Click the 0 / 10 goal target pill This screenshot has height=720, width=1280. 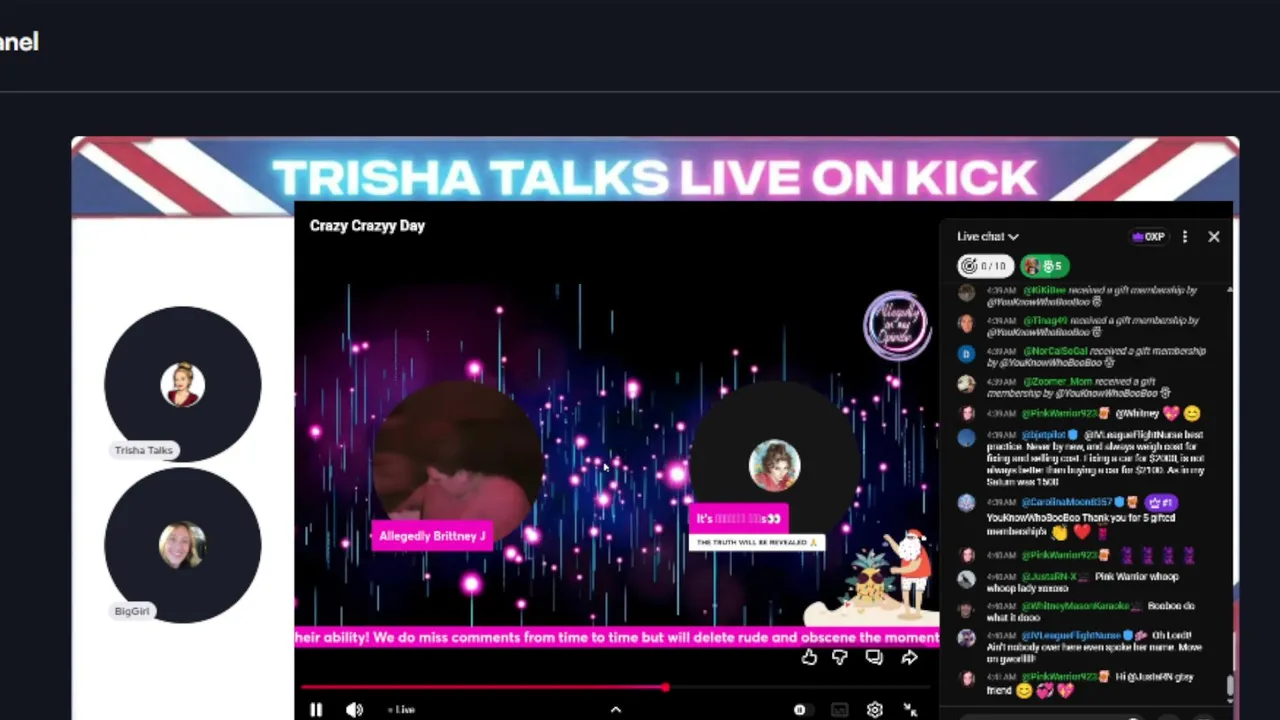985,266
